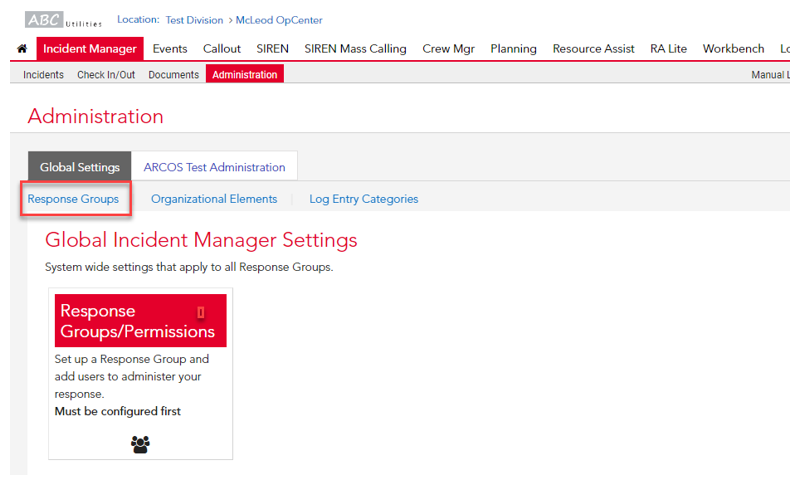Switch to ARCOS Test Administration tab
The image size is (790, 489).
point(214,167)
